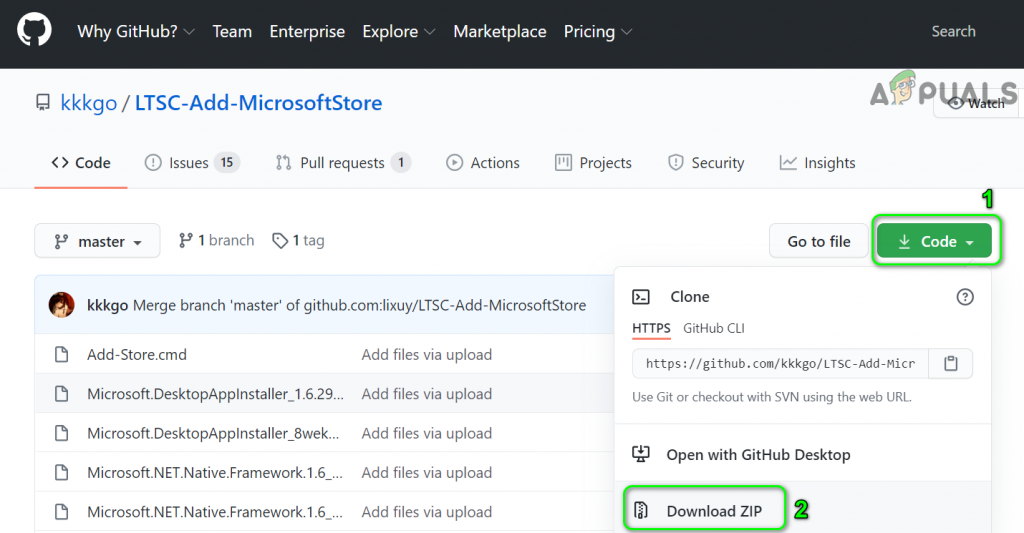The height and width of the screenshot is (533, 1024).
Task: Click the help question mark icon near Clone
Action: pos(964,297)
